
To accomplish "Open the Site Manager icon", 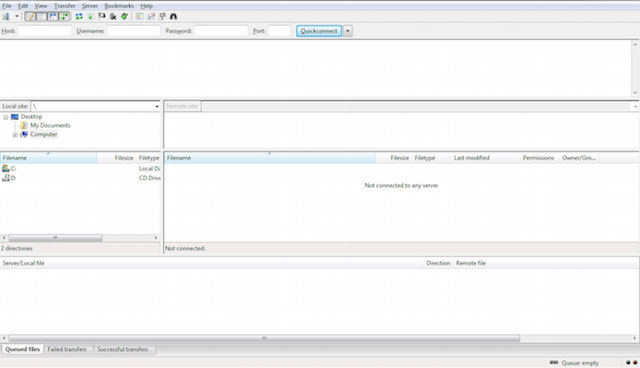I will click(6, 16).
